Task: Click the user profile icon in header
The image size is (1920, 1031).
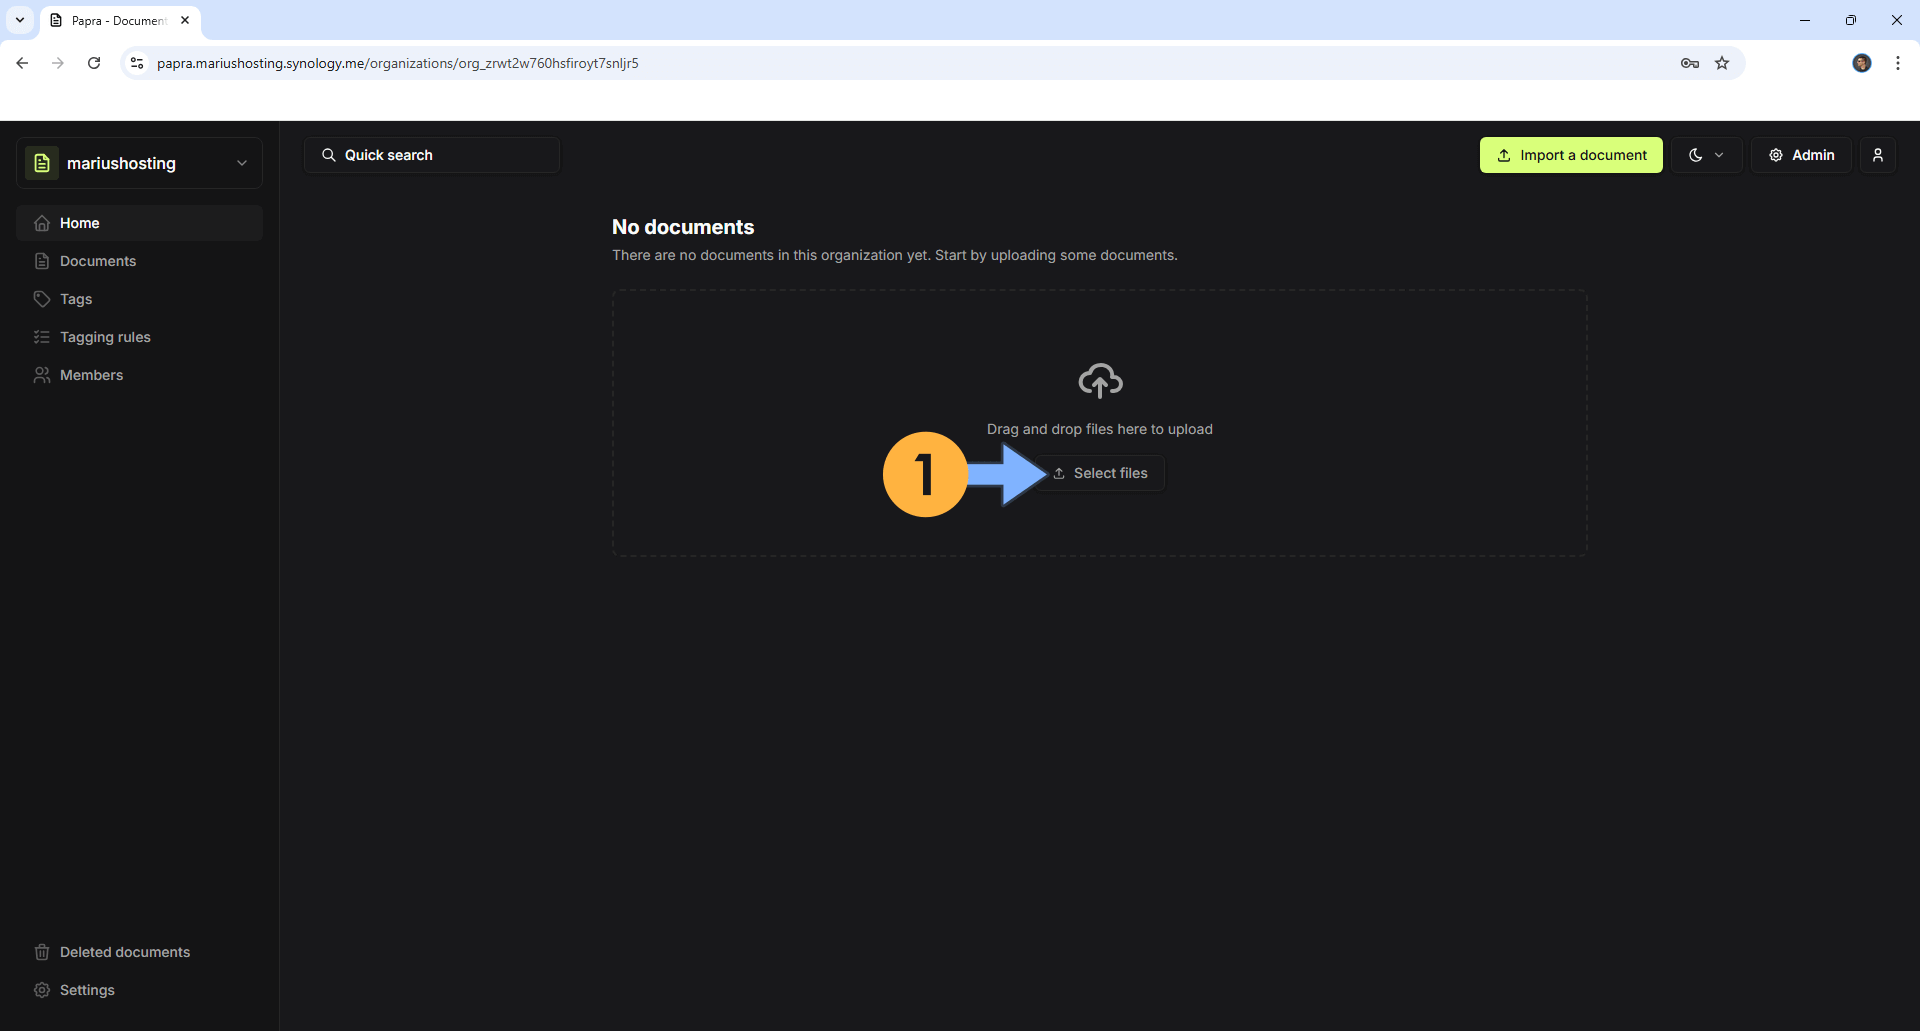Action: click(1877, 155)
